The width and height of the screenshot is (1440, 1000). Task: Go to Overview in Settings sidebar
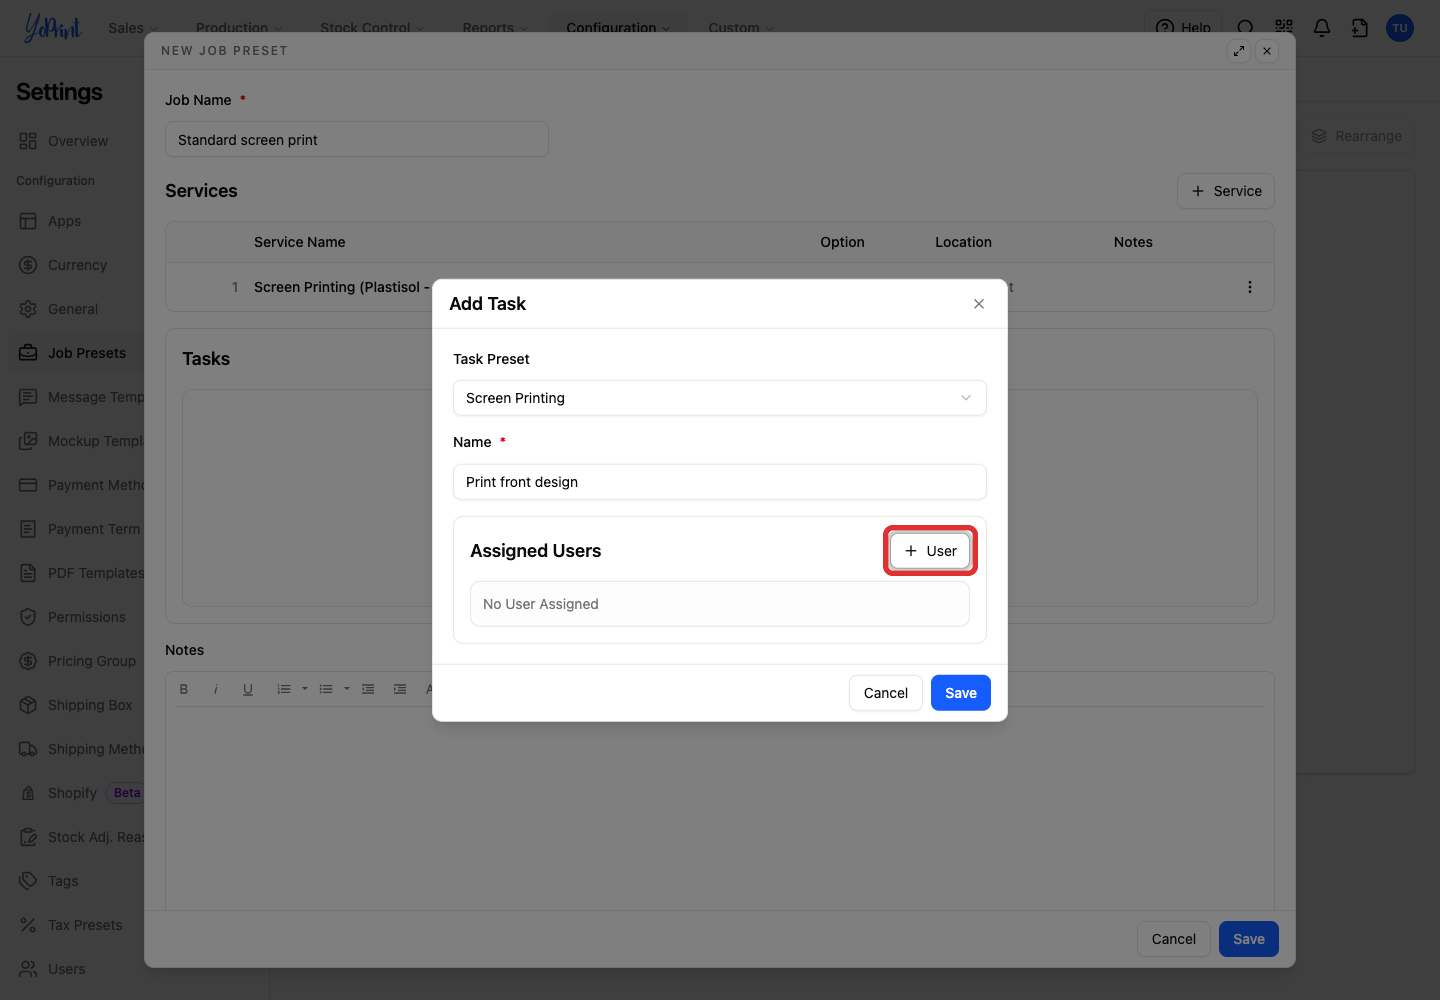point(77,141)
